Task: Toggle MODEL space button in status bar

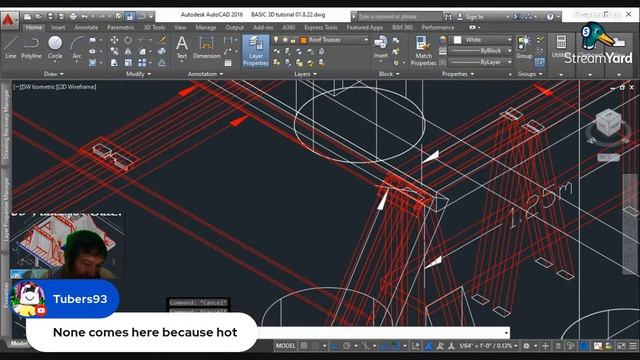Action: point(285,346)
